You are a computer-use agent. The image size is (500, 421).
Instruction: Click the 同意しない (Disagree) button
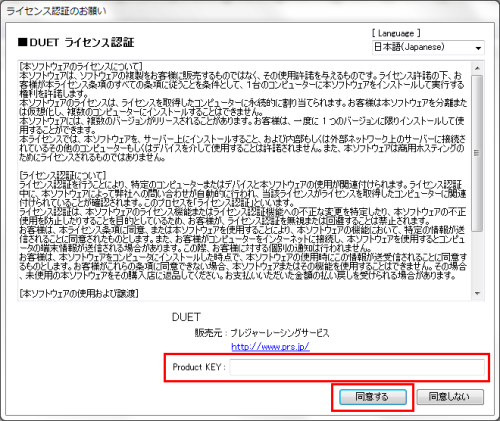(x=450, y=397)
